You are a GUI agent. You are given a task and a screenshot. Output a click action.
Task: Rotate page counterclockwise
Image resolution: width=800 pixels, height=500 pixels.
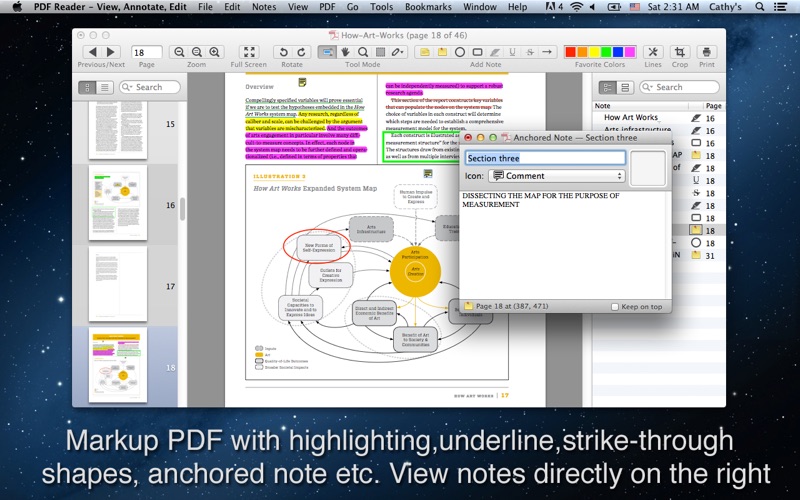[x=283, y=52]
